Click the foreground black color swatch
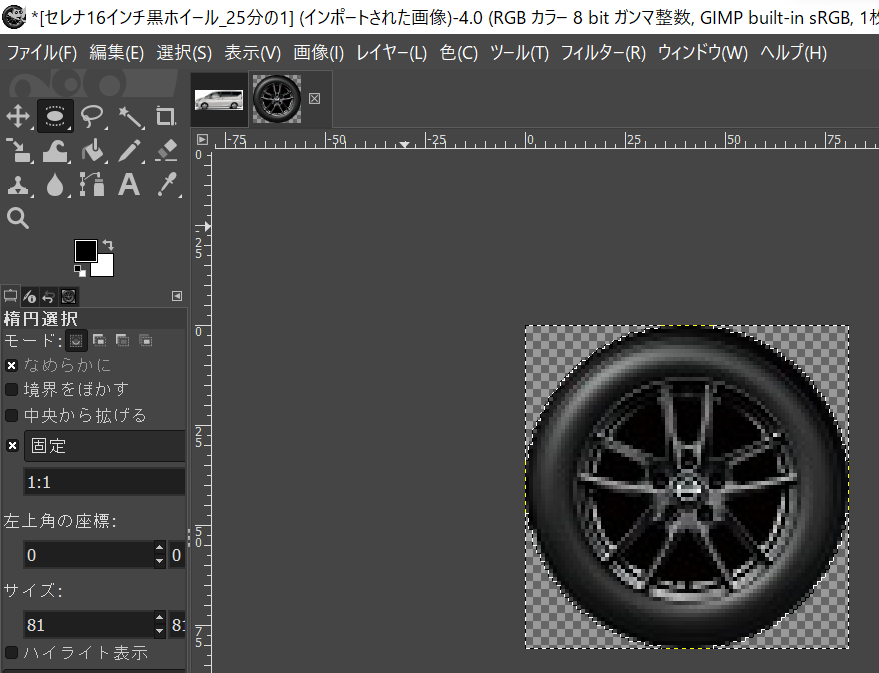 click(x=86, y=250)
